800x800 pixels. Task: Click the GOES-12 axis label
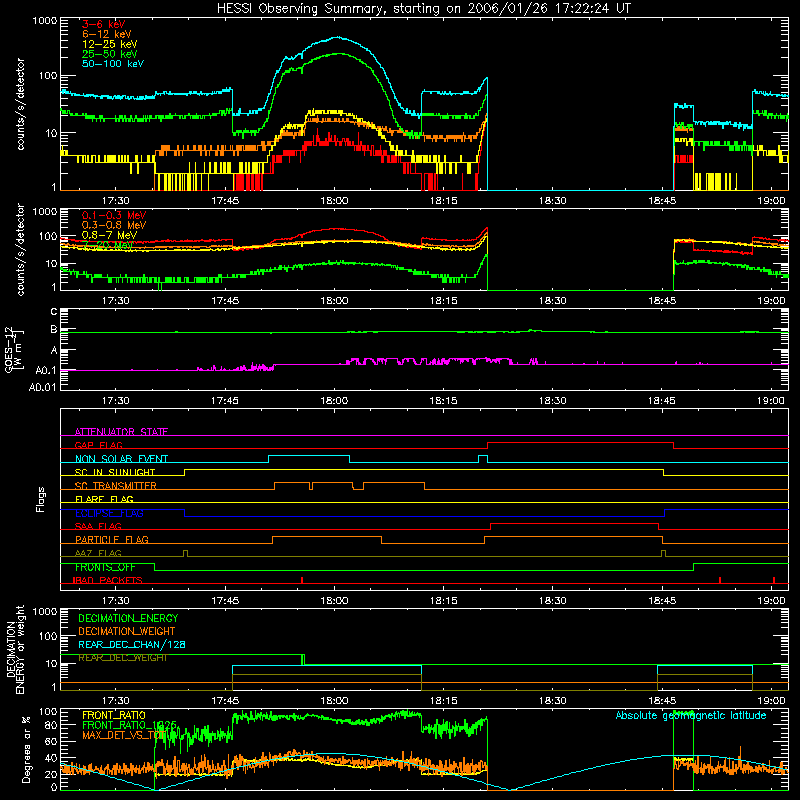tap(14, 349)
